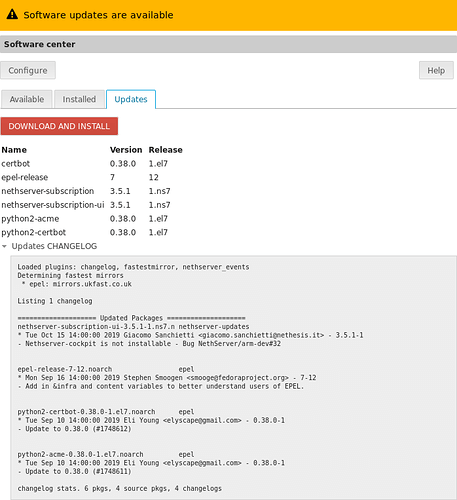Click the epel-release release value 12
This screenshot has height=500, width=457.
click(154, 177)
